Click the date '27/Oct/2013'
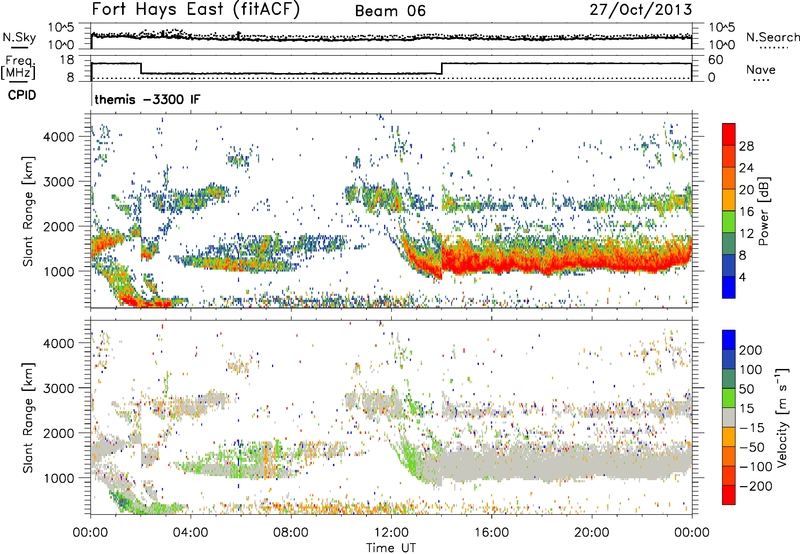The height and width of the screenshot is (554, 800). [641, 10]
